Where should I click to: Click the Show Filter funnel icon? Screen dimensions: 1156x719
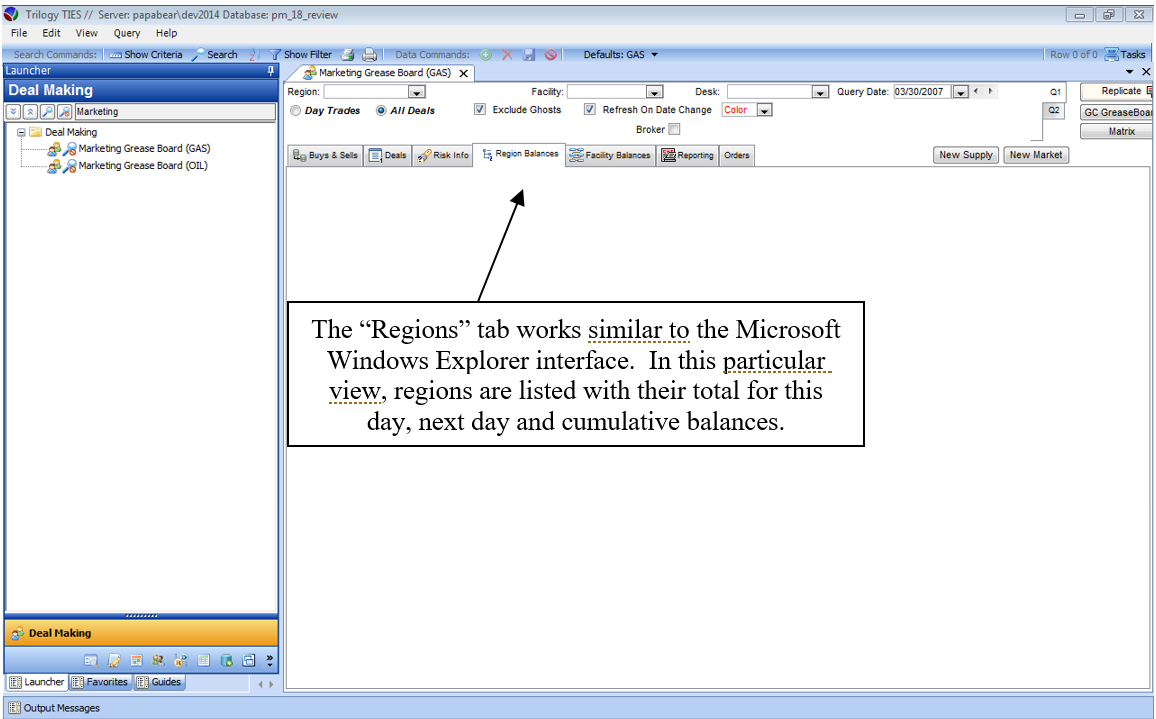(x=274, y=55)
